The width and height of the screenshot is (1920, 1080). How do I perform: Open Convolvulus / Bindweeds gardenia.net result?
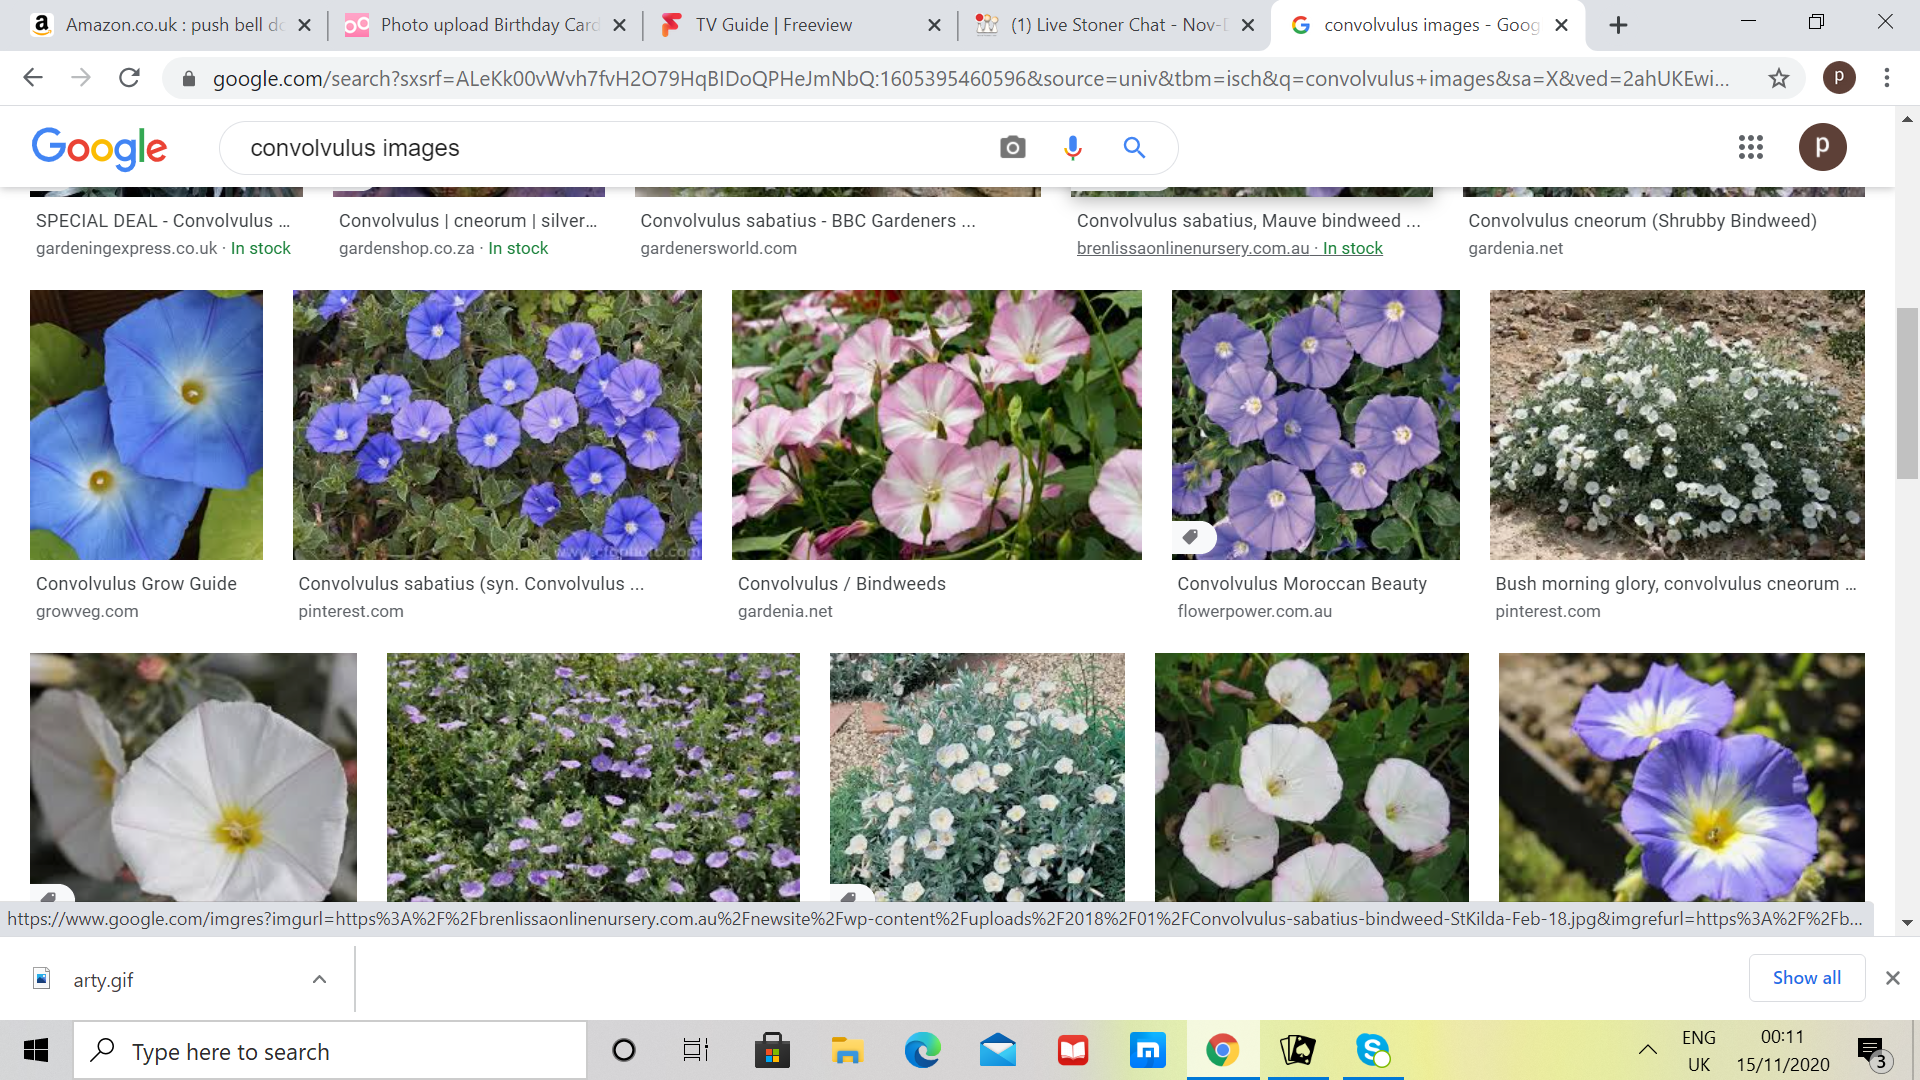click(841, 584)
